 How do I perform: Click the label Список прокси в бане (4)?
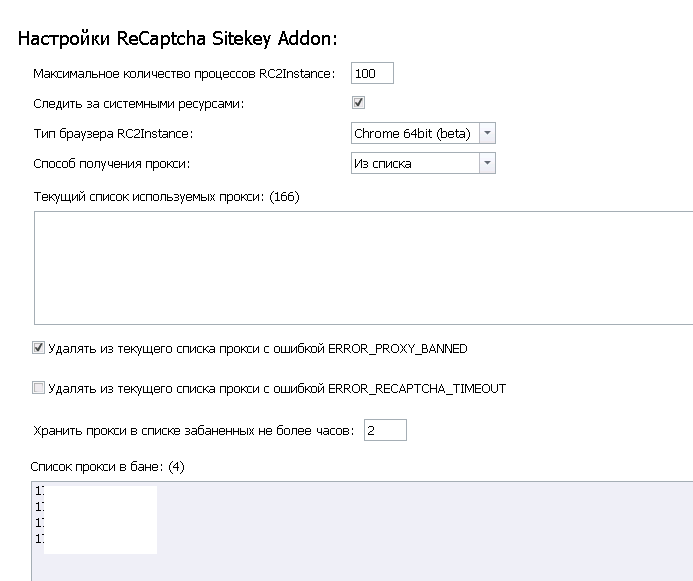[107, 467]
